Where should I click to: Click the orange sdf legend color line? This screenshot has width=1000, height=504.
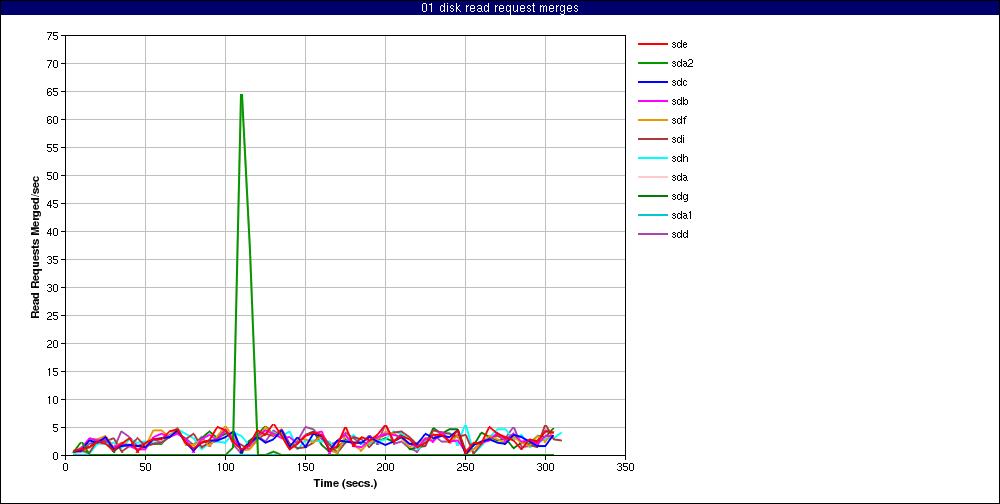click(x=652, y=121)
